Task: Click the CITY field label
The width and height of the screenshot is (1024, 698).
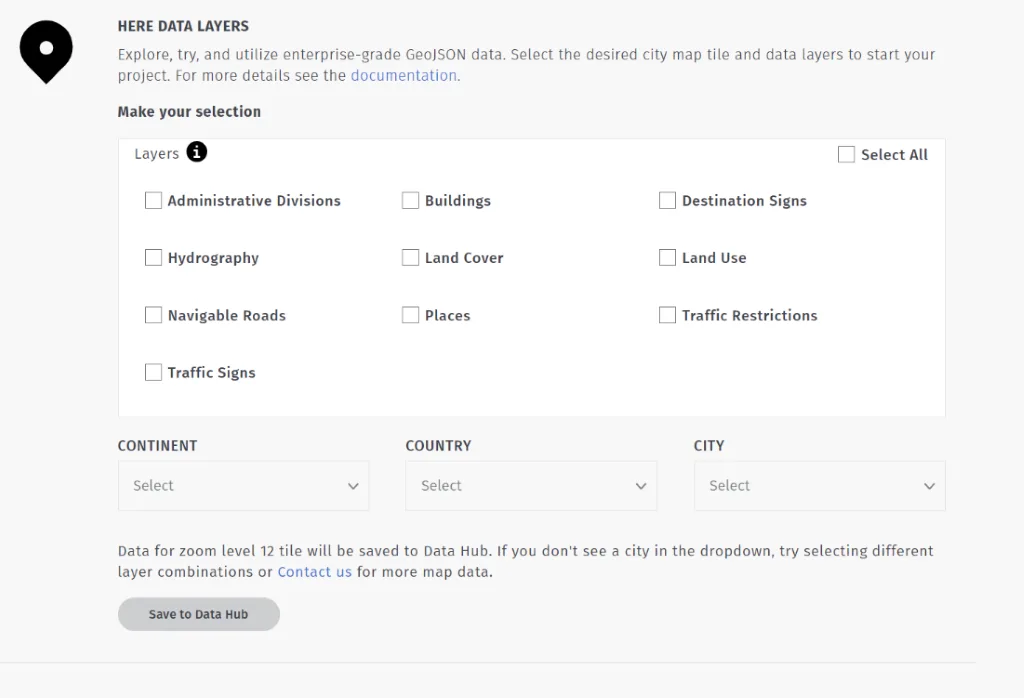Action: [x=709, y=446]
